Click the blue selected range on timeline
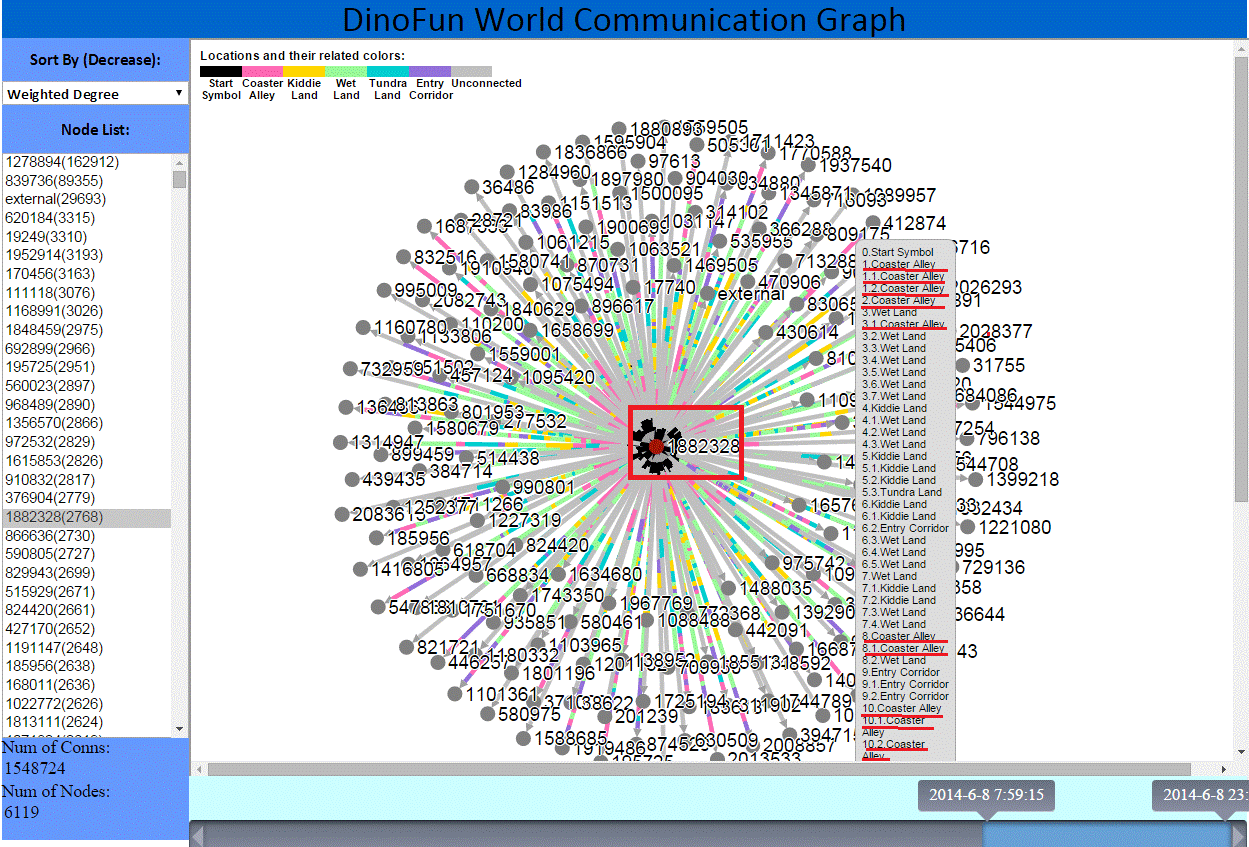Screen dimensions: 1249x847 tap(1105, 834)
